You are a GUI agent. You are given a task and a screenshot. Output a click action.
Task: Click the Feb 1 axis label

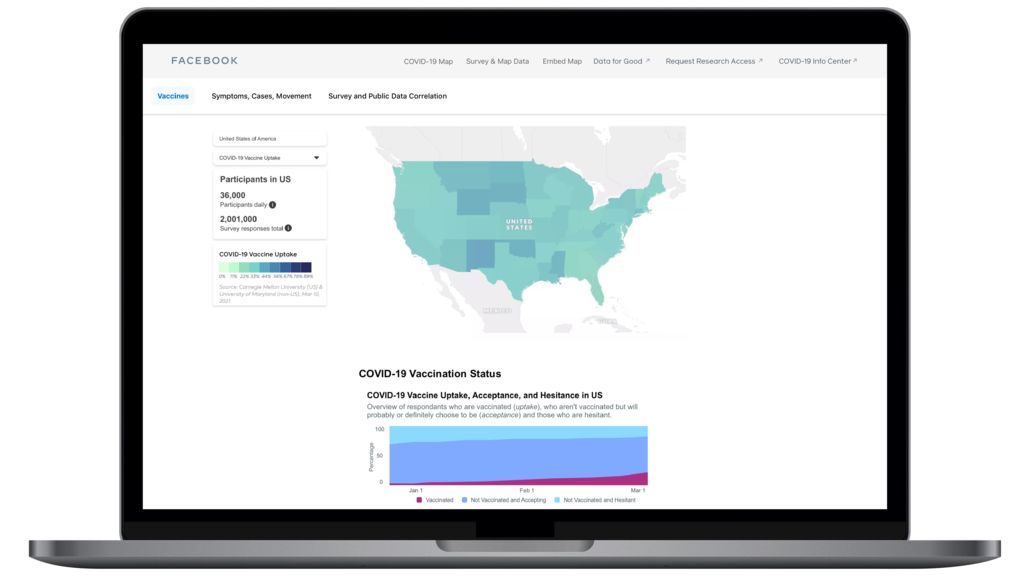526,490
